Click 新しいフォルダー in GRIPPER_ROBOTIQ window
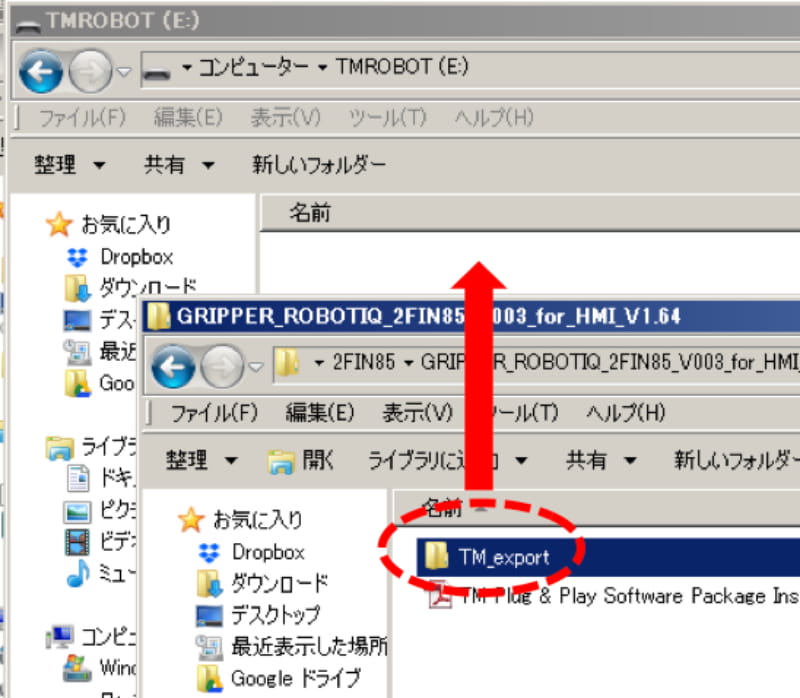Viewport: 800px width, 698px height. [736, 460]
